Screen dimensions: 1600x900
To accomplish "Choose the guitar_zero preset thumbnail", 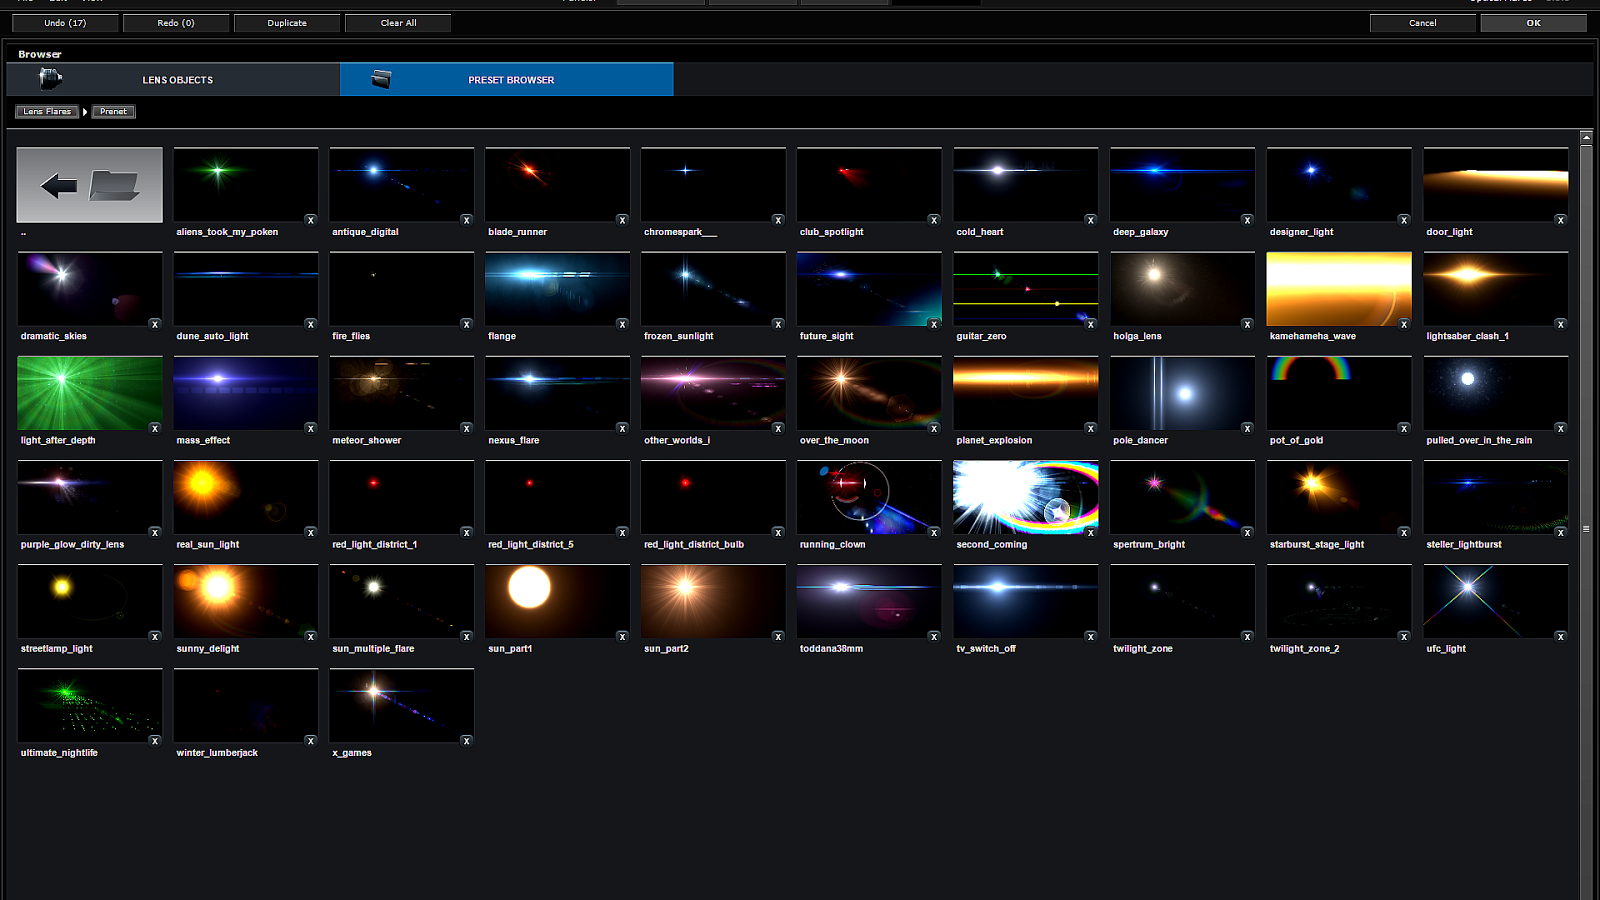I will tap(1026, 289).
